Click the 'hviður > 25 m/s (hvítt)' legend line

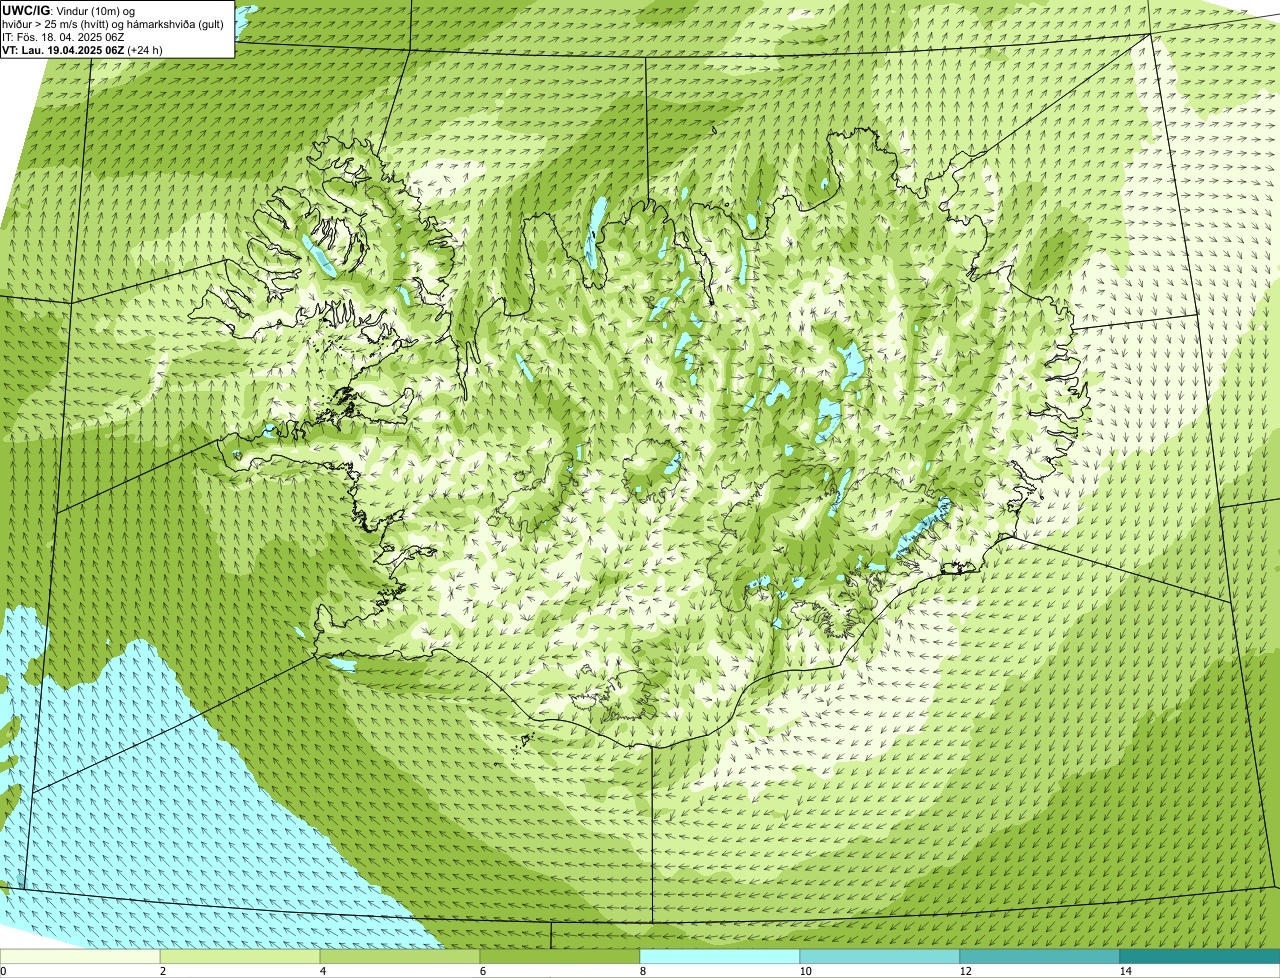pos(112,24)
